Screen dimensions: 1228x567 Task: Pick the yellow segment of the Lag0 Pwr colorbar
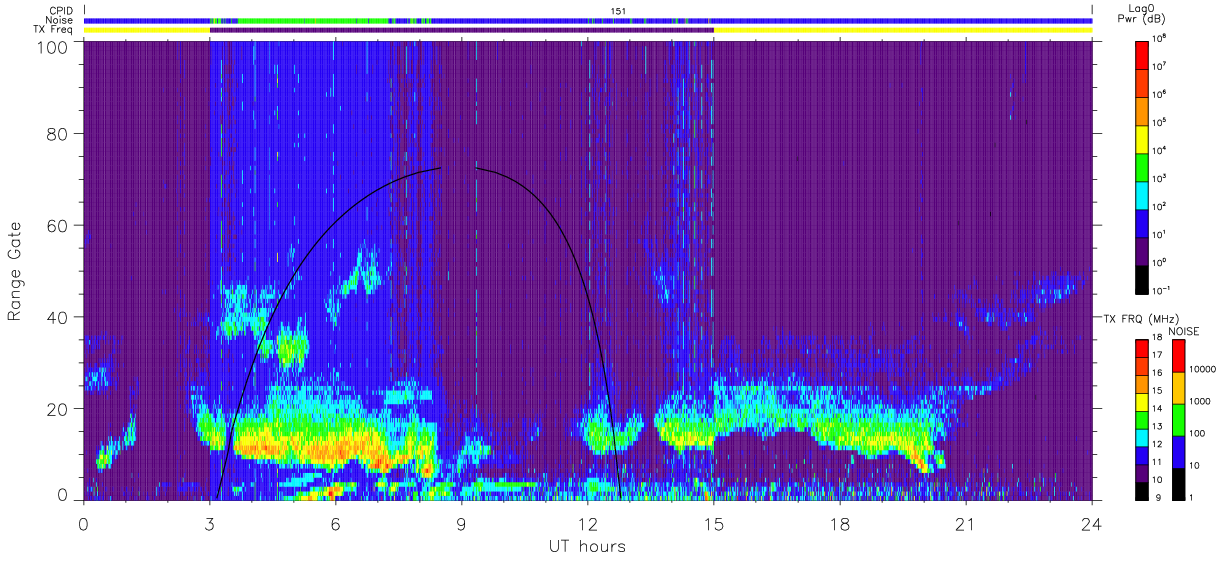(1142, 137)
